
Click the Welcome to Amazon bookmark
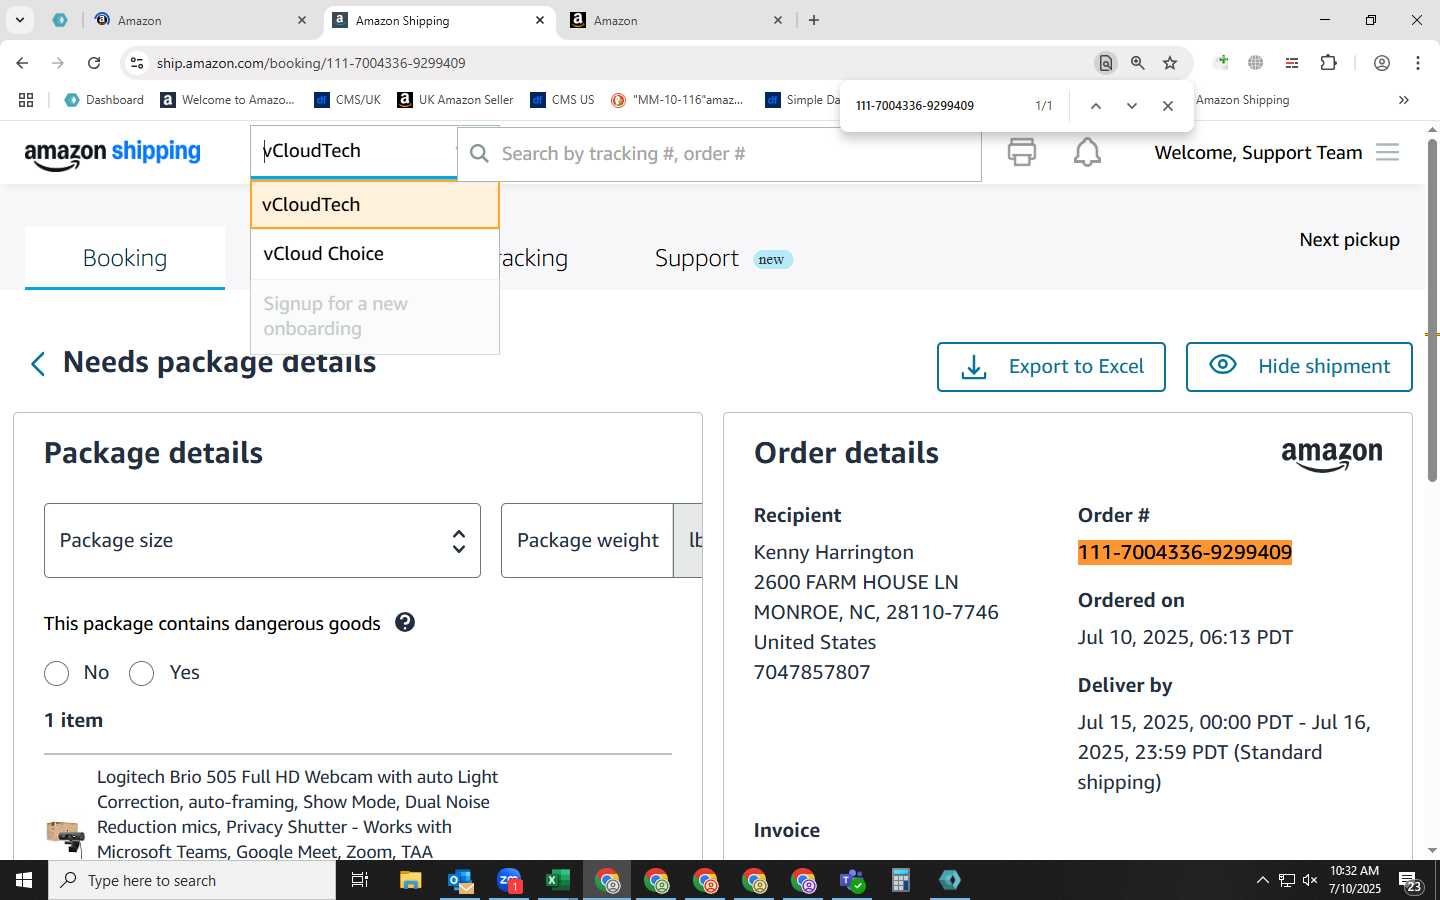coord(228,100)
